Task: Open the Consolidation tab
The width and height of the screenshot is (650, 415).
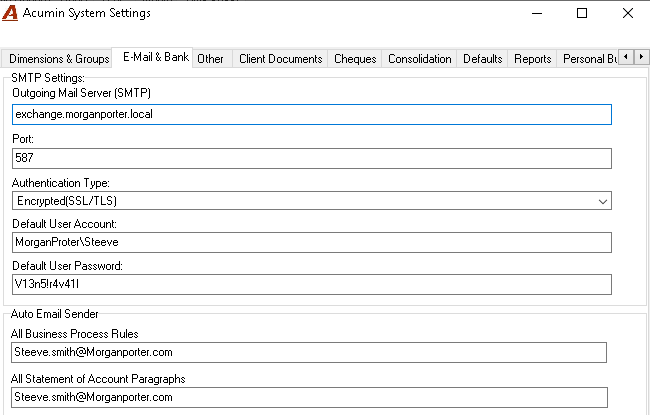Action: coord(419,59)
